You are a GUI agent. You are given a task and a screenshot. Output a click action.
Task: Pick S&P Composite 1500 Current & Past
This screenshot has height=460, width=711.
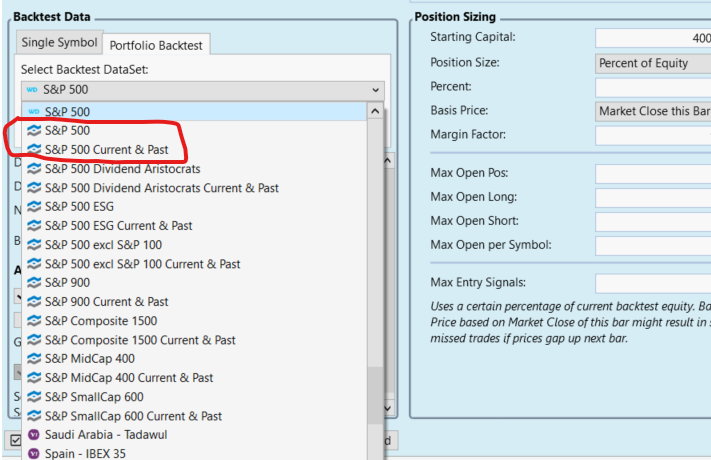(x=194, y=340)
